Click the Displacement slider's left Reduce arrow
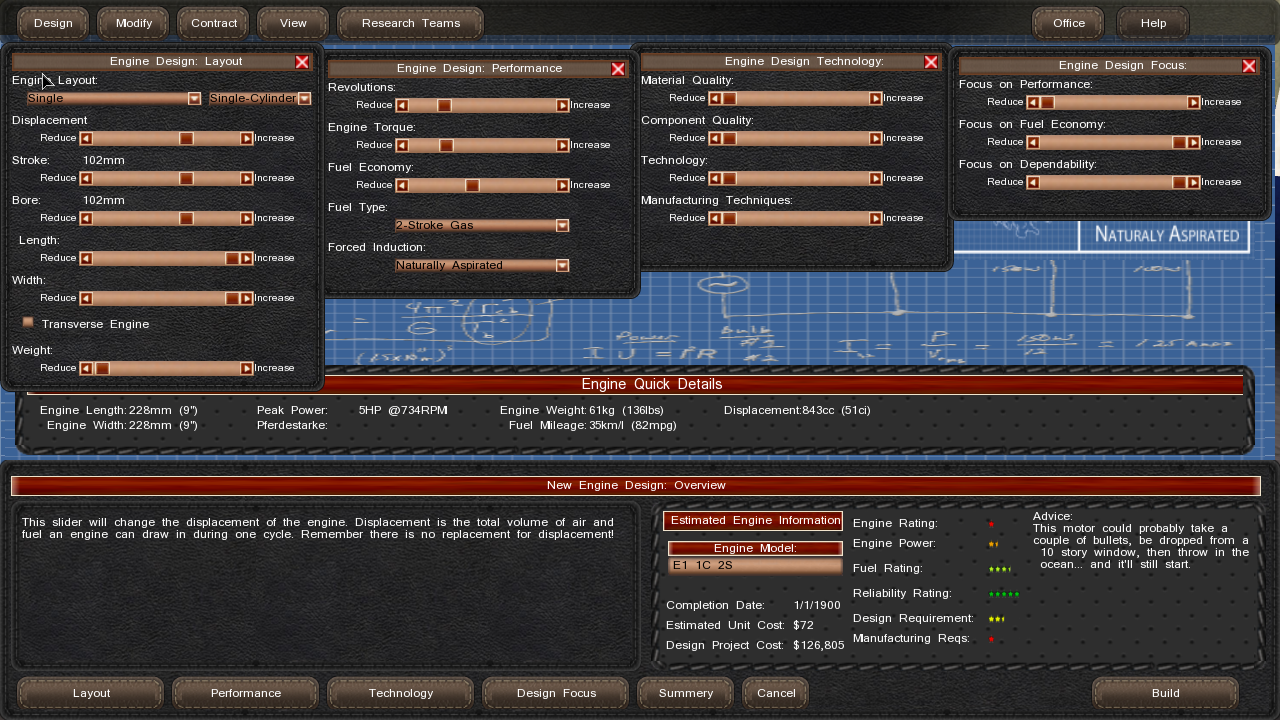 [86, 138]
